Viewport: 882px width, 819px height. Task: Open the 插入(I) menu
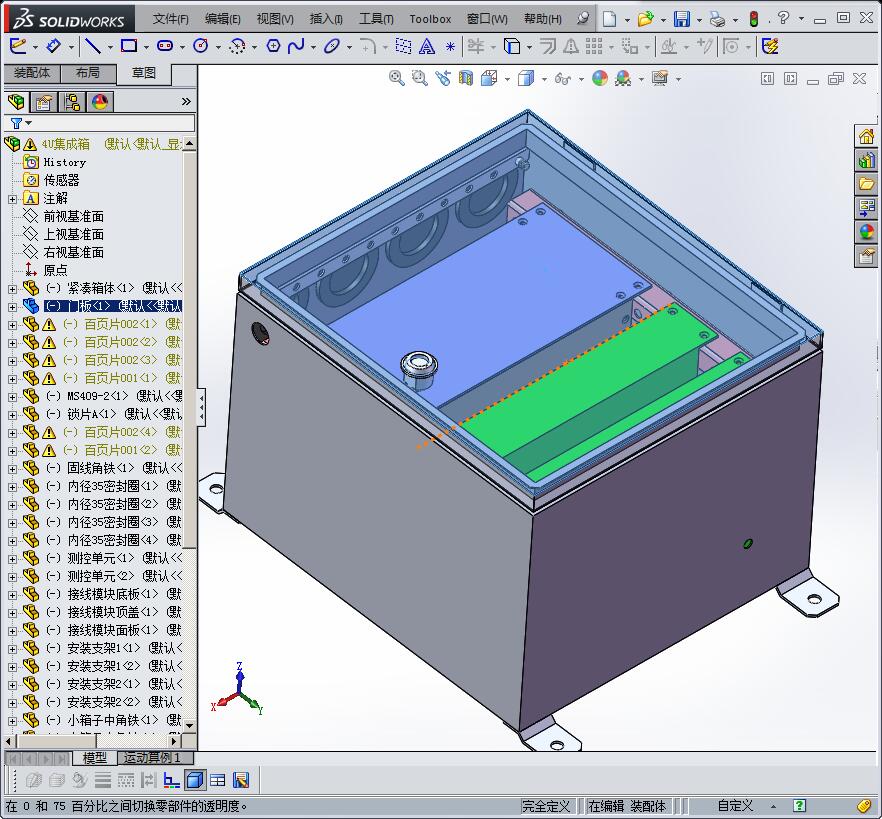point(326,19)
